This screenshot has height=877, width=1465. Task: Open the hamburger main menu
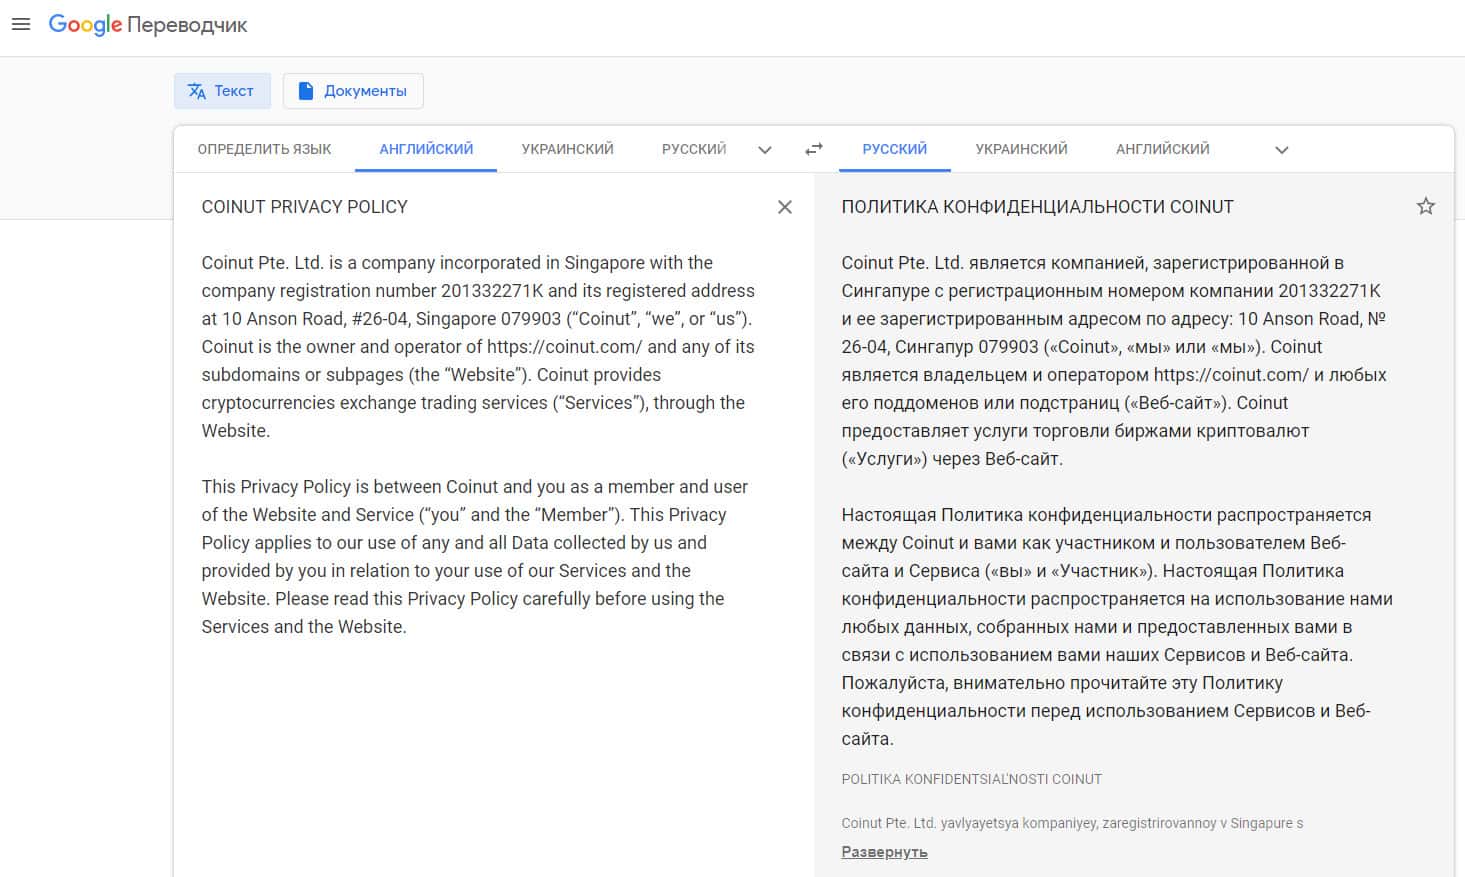pyautogui.click(x=21, y=24)
